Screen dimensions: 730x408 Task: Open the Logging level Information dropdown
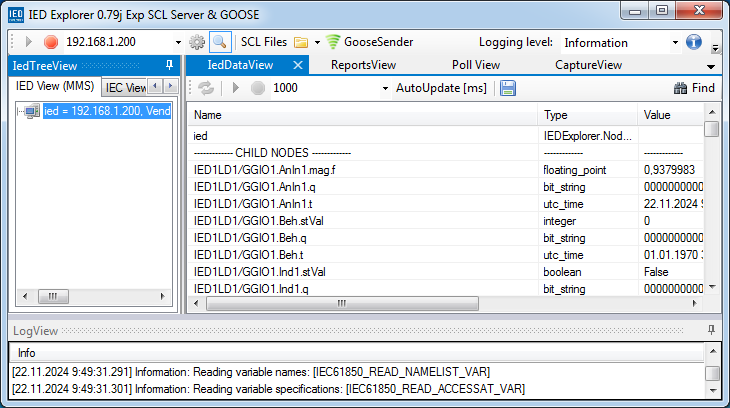pos(675,43)
